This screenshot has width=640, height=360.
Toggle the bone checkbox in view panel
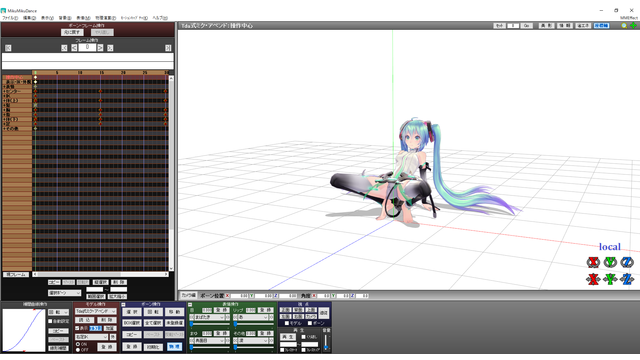point(310,323)
